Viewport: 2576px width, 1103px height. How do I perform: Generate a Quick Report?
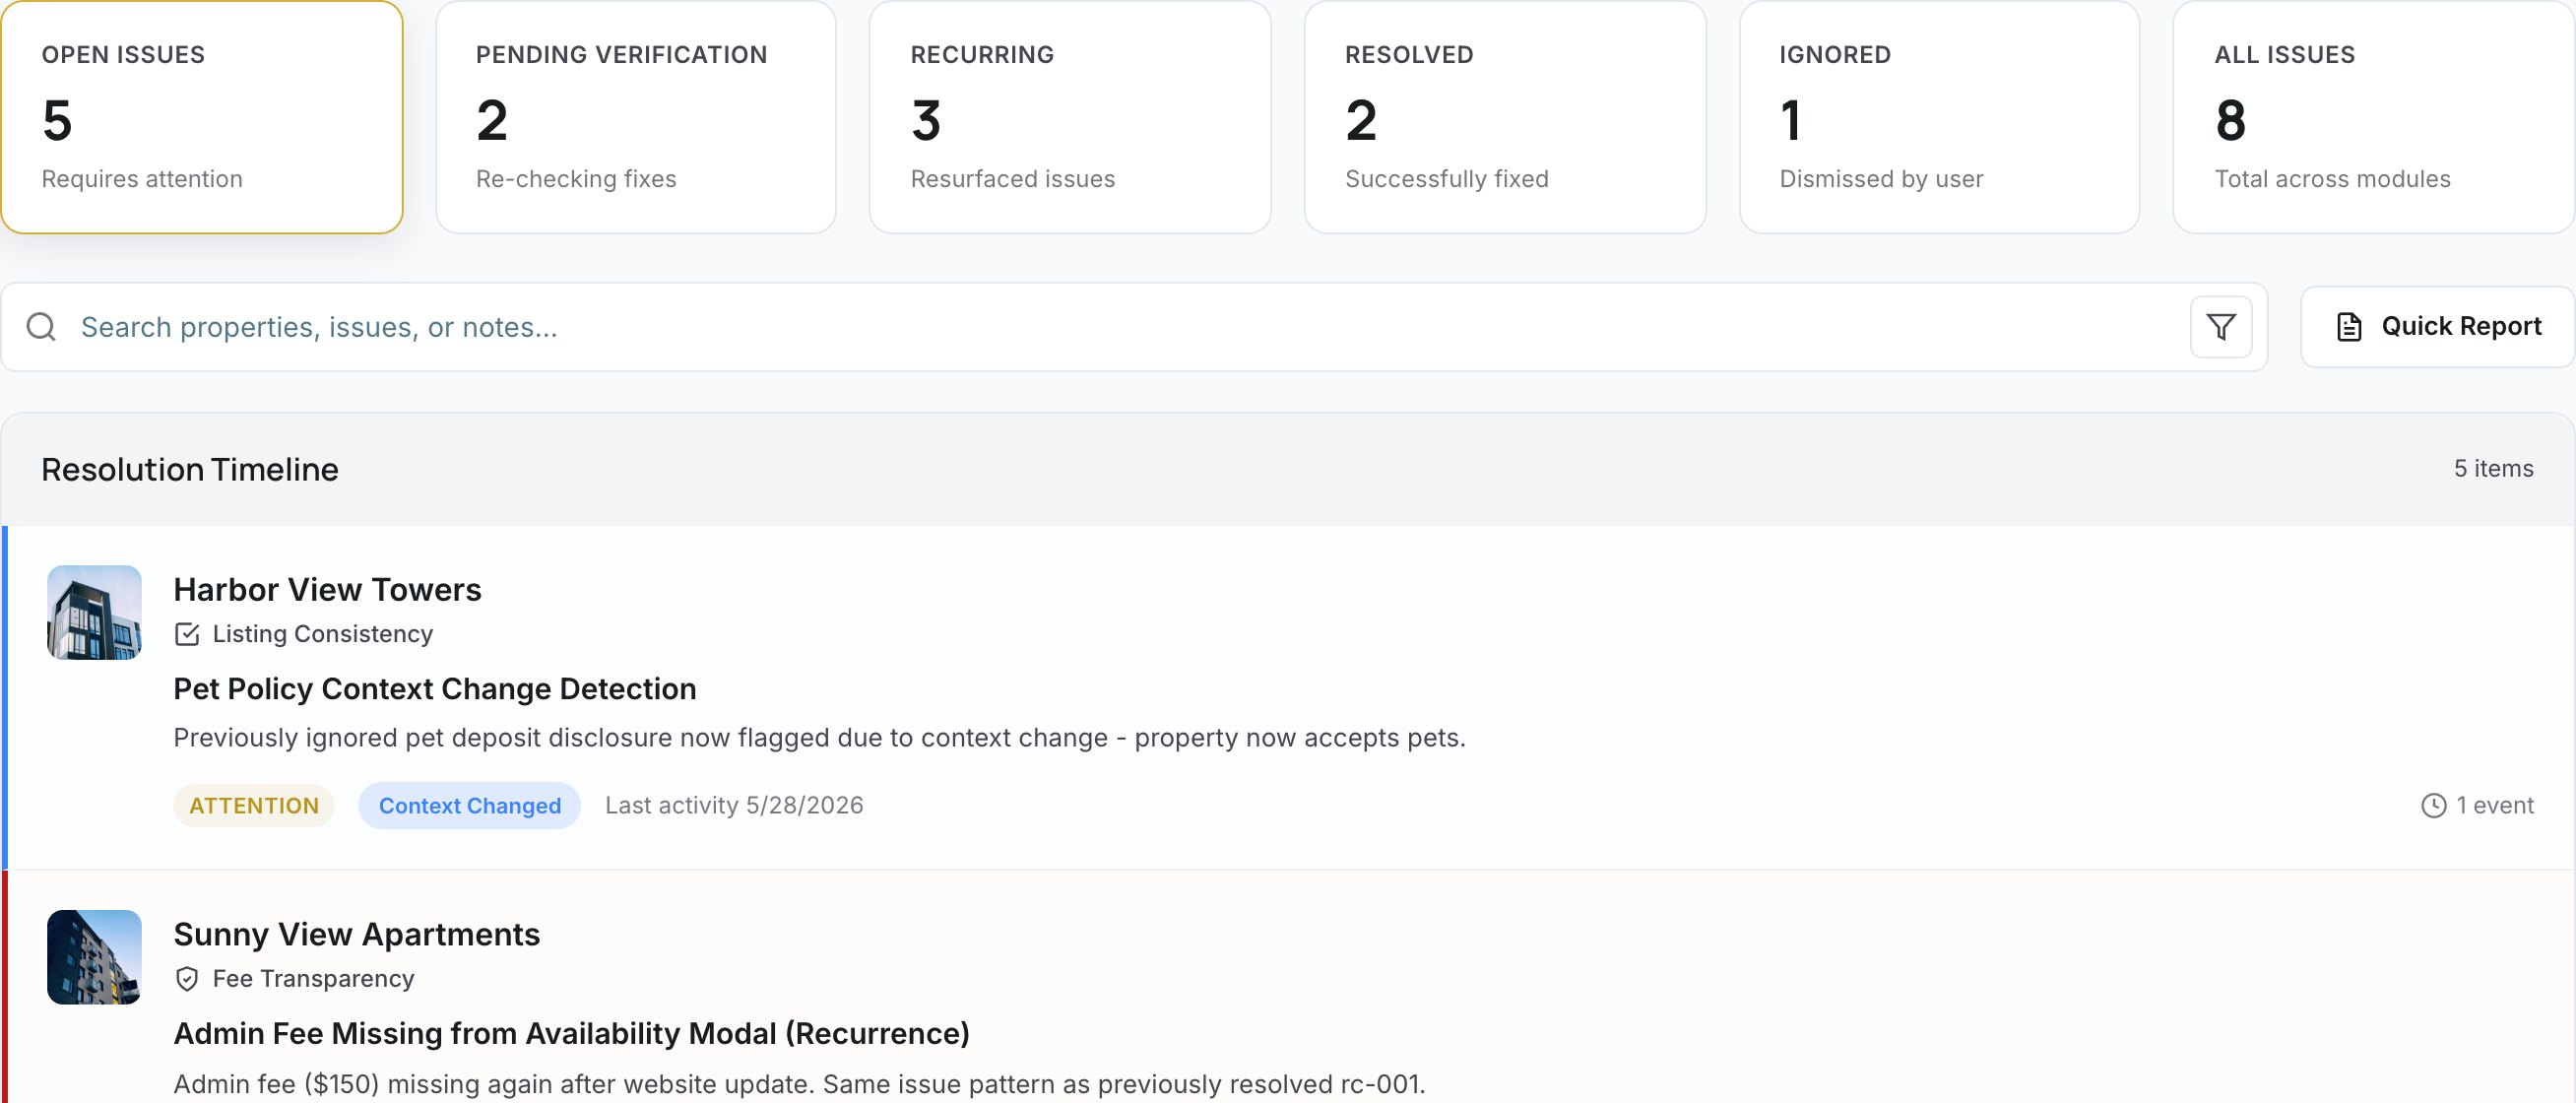coord(2438,327)
